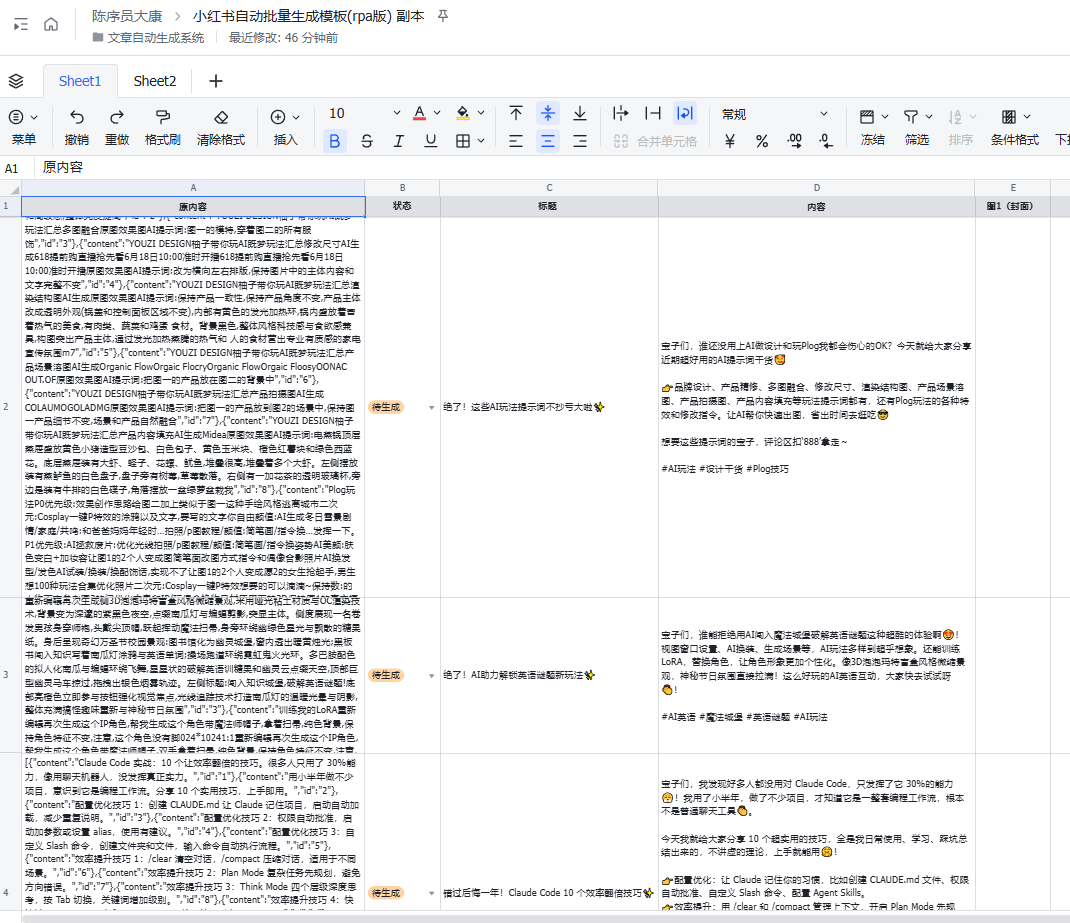This screenshot has width=1070, height=923.
Task: Switch to the Sheet1 tab
Action: coord(80,81)
